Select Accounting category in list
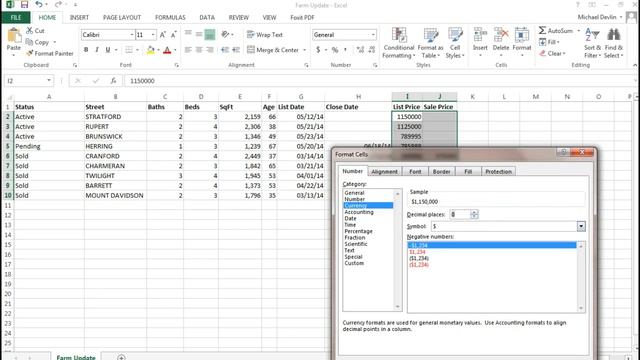The width and height of the screenshot is (640, 360). click(x=359, y=212)
